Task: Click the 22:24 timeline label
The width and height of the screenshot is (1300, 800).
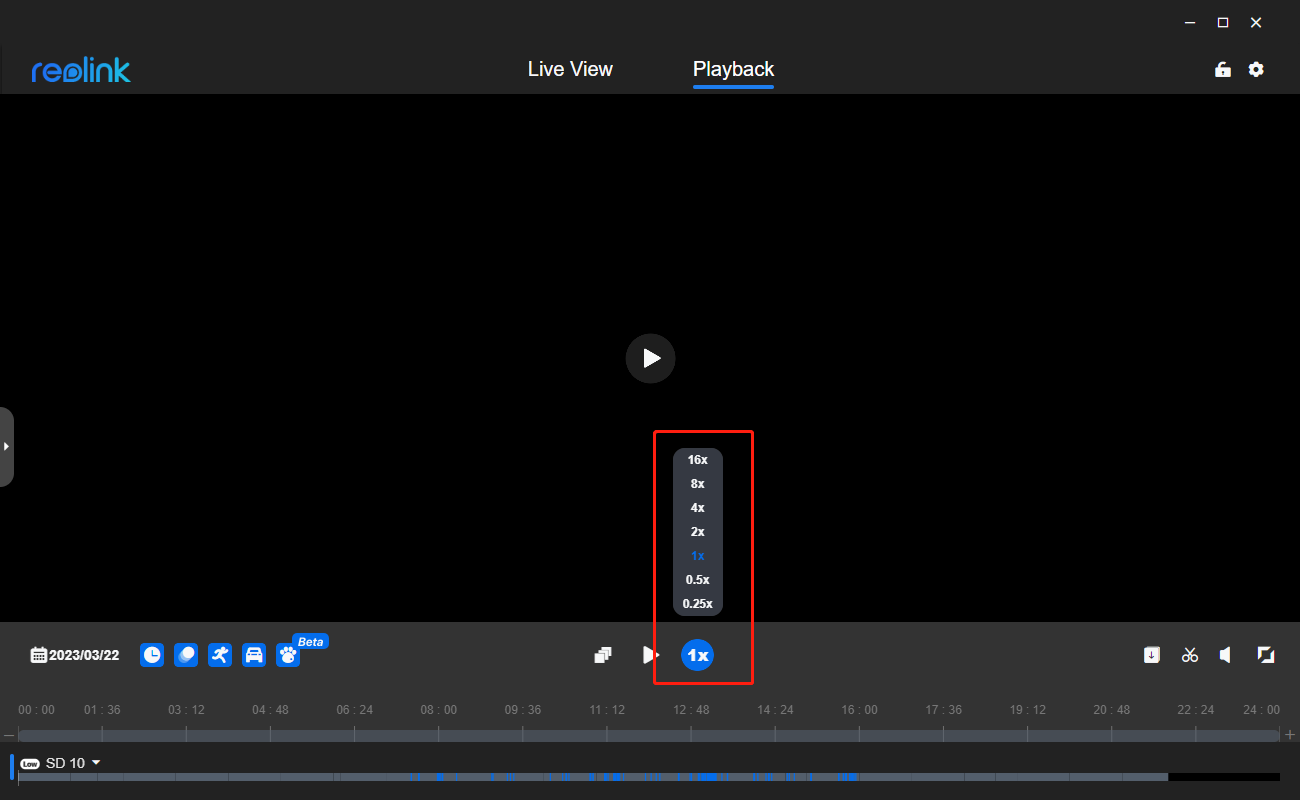Action: pyautogui.click(x=1196, y=710)
